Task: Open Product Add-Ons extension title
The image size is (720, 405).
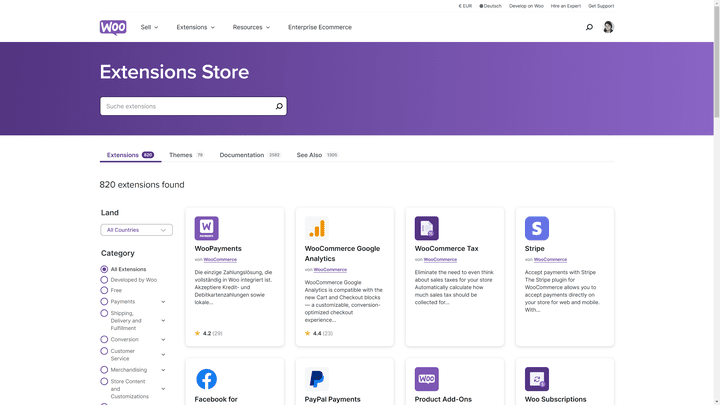Action: coord(443,399)
